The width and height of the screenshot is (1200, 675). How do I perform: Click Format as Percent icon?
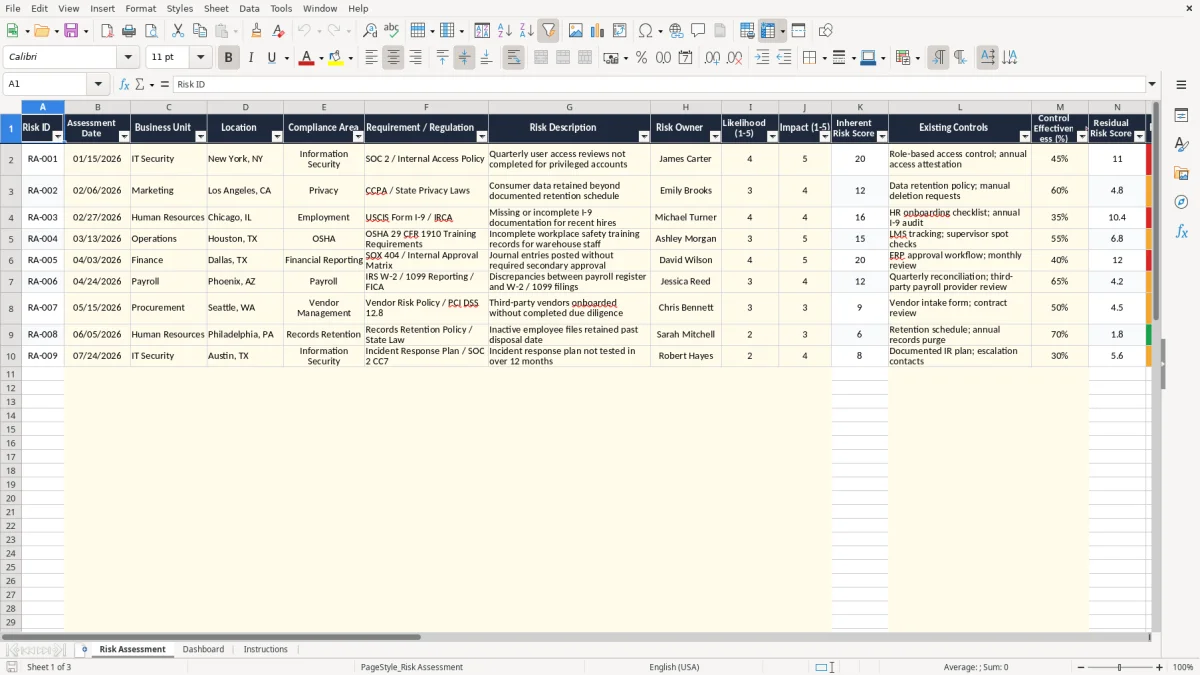coord(641,58)
